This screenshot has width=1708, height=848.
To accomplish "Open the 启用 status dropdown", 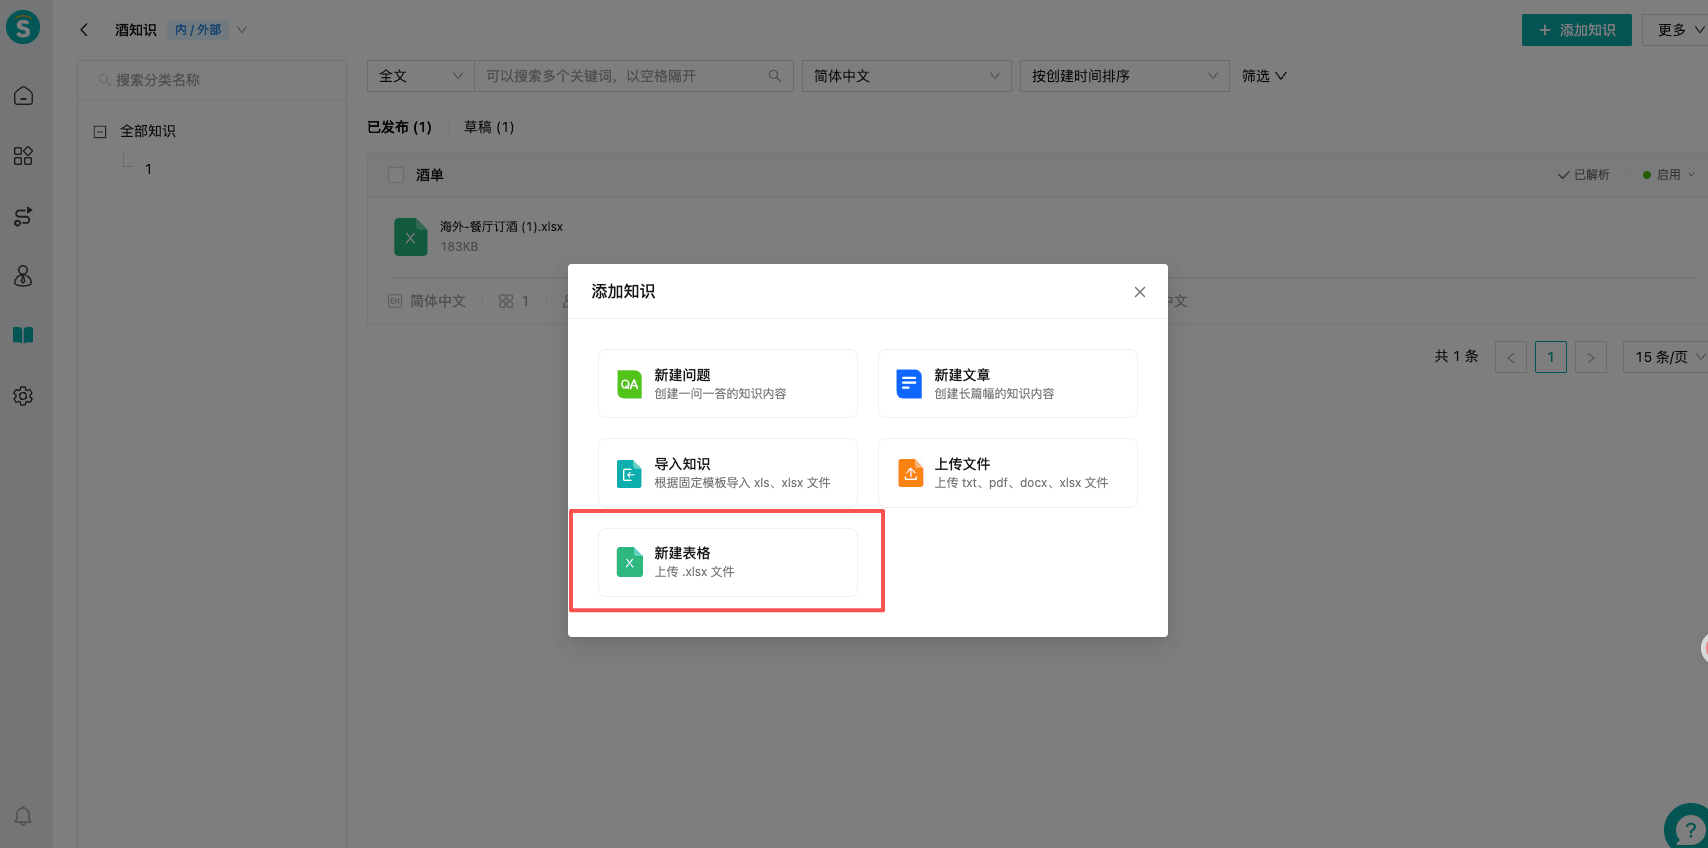I will click(1669, 175).
